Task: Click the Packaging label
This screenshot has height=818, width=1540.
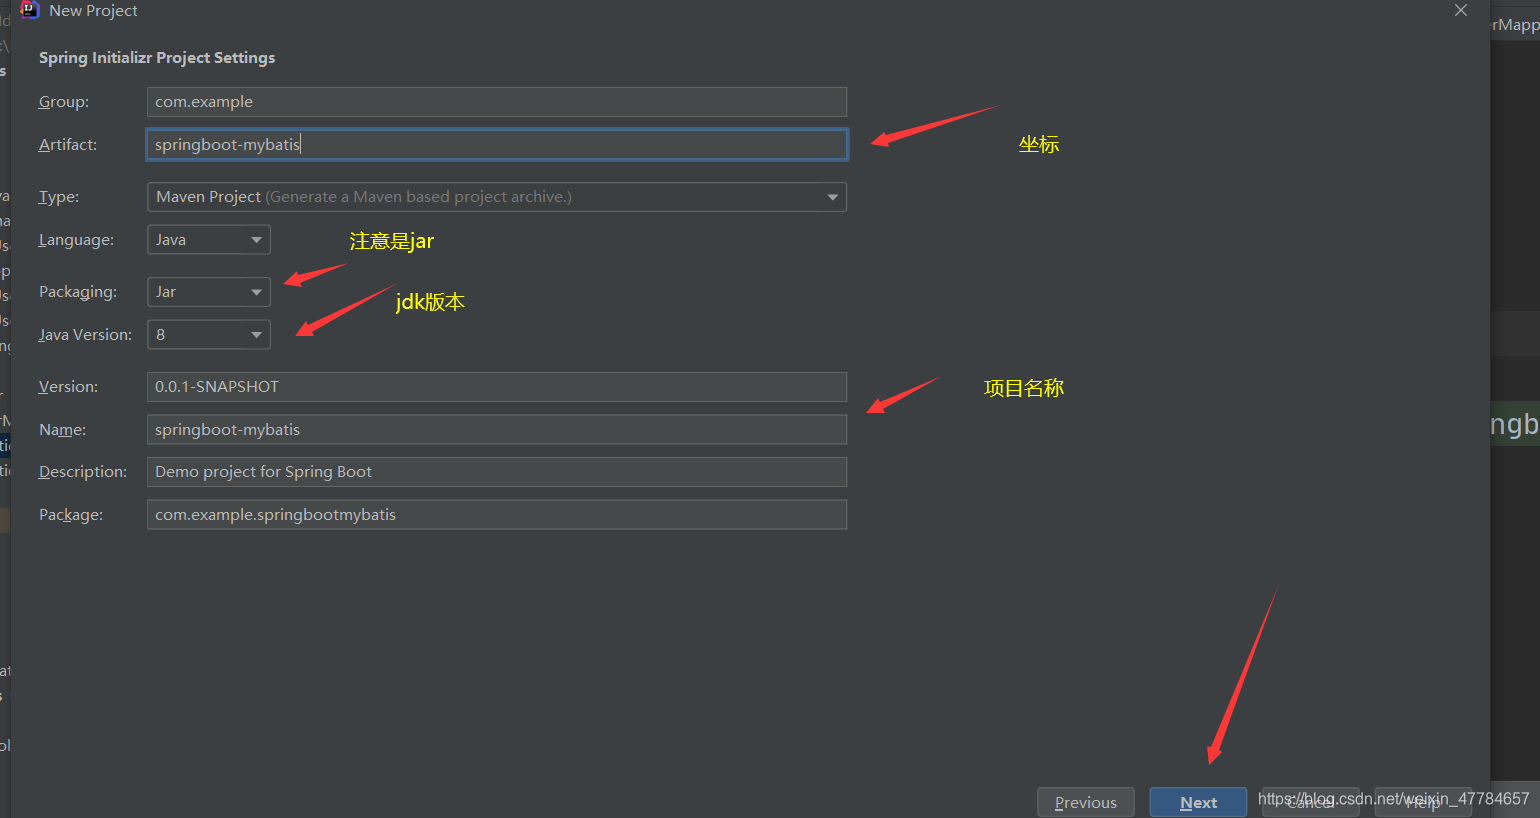Action: coord(78,292)
